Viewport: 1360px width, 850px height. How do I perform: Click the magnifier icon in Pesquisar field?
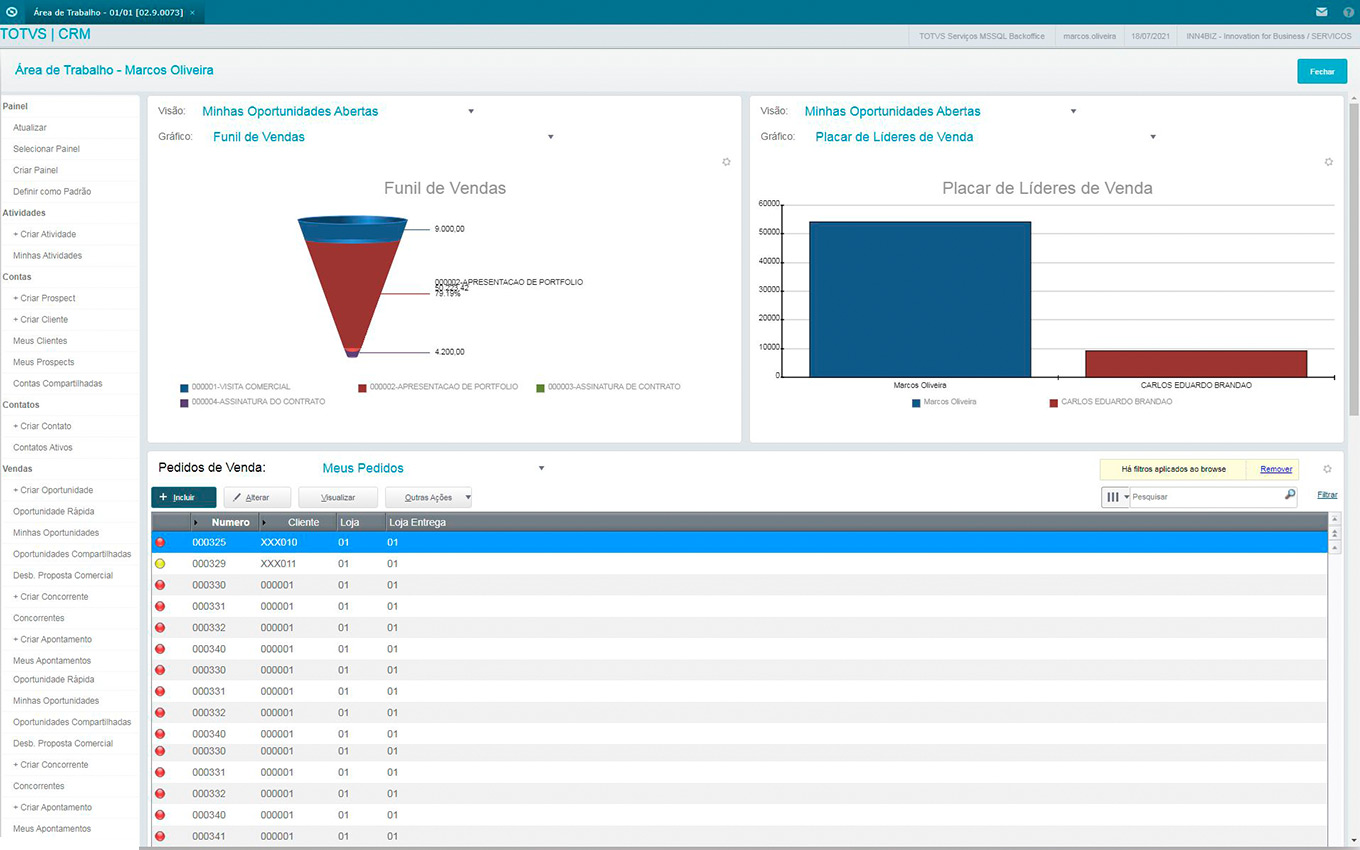point(1290,495)
